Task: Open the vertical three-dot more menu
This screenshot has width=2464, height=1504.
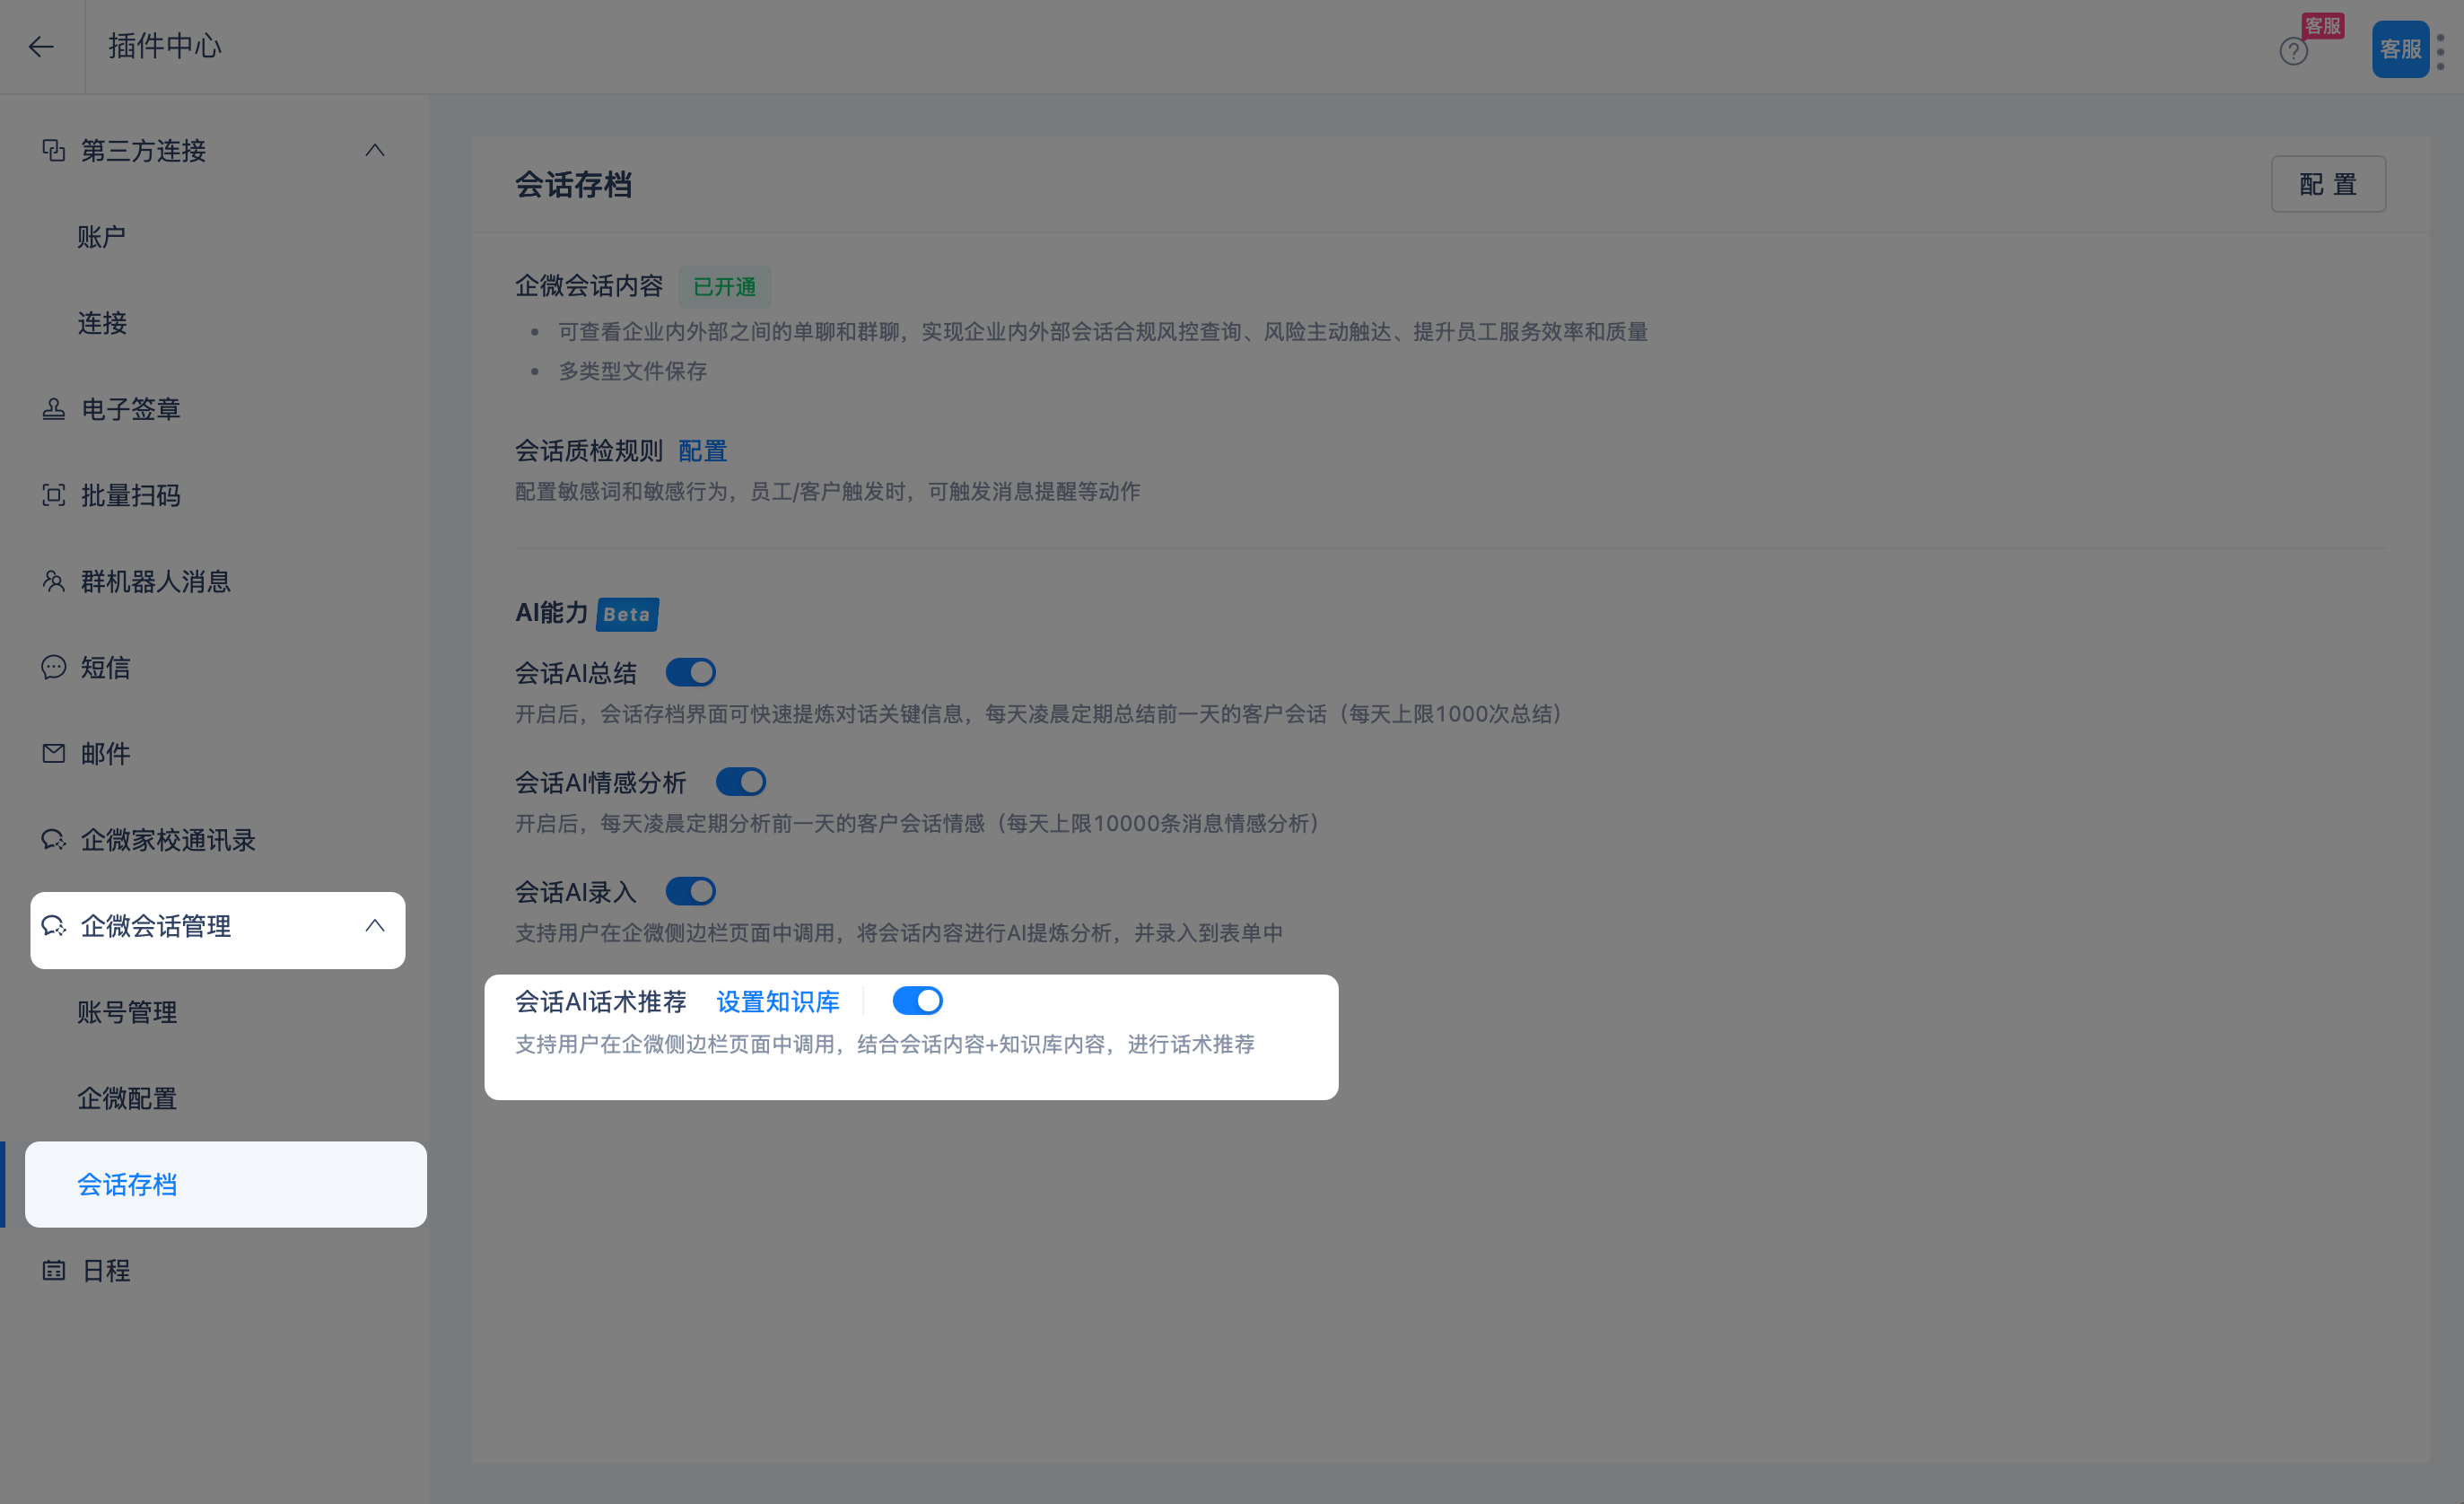Action: (x=2441, y=52)
